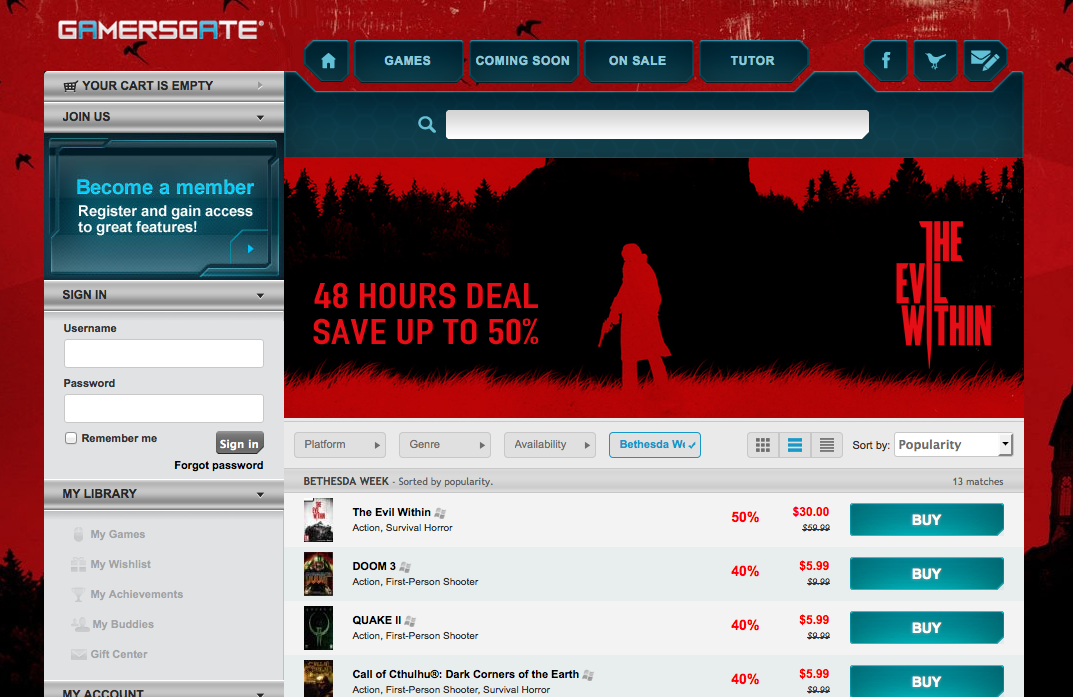Viewport: 1073px width, 697px height.
Task: Switch to detailed list view layout
Action: coord(794,445)
